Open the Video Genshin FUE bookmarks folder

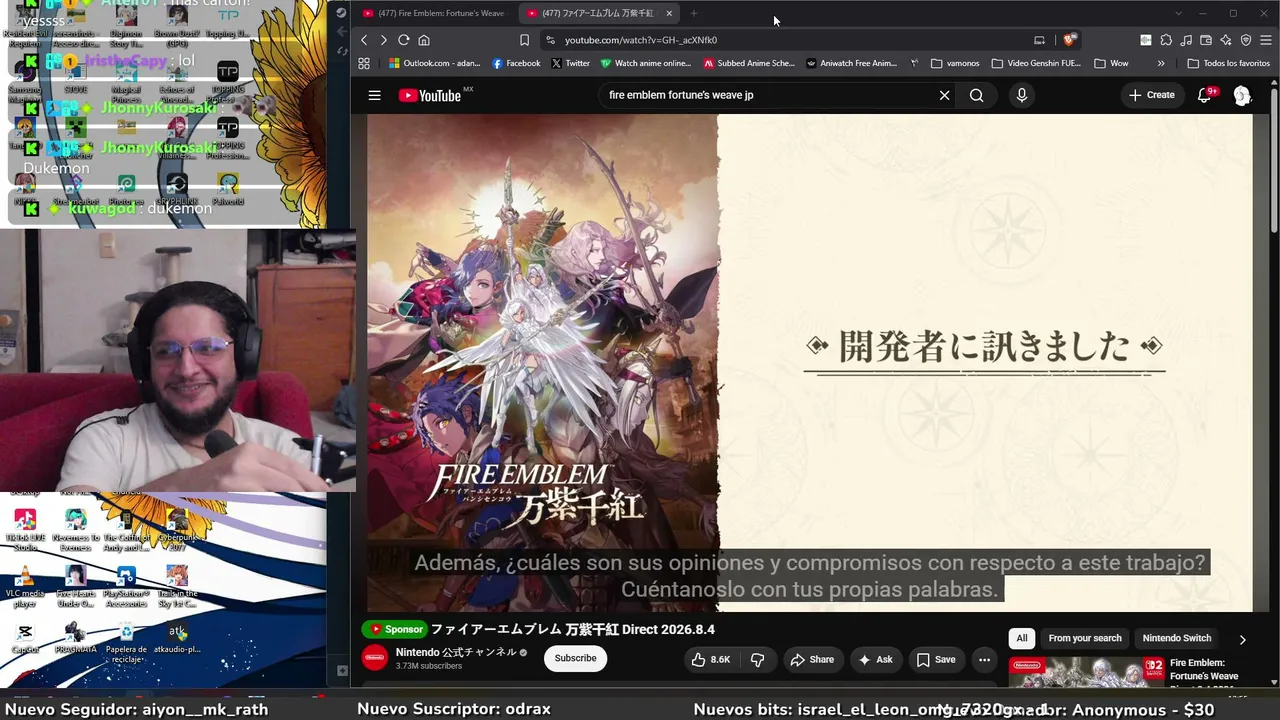coord(1036,63)
